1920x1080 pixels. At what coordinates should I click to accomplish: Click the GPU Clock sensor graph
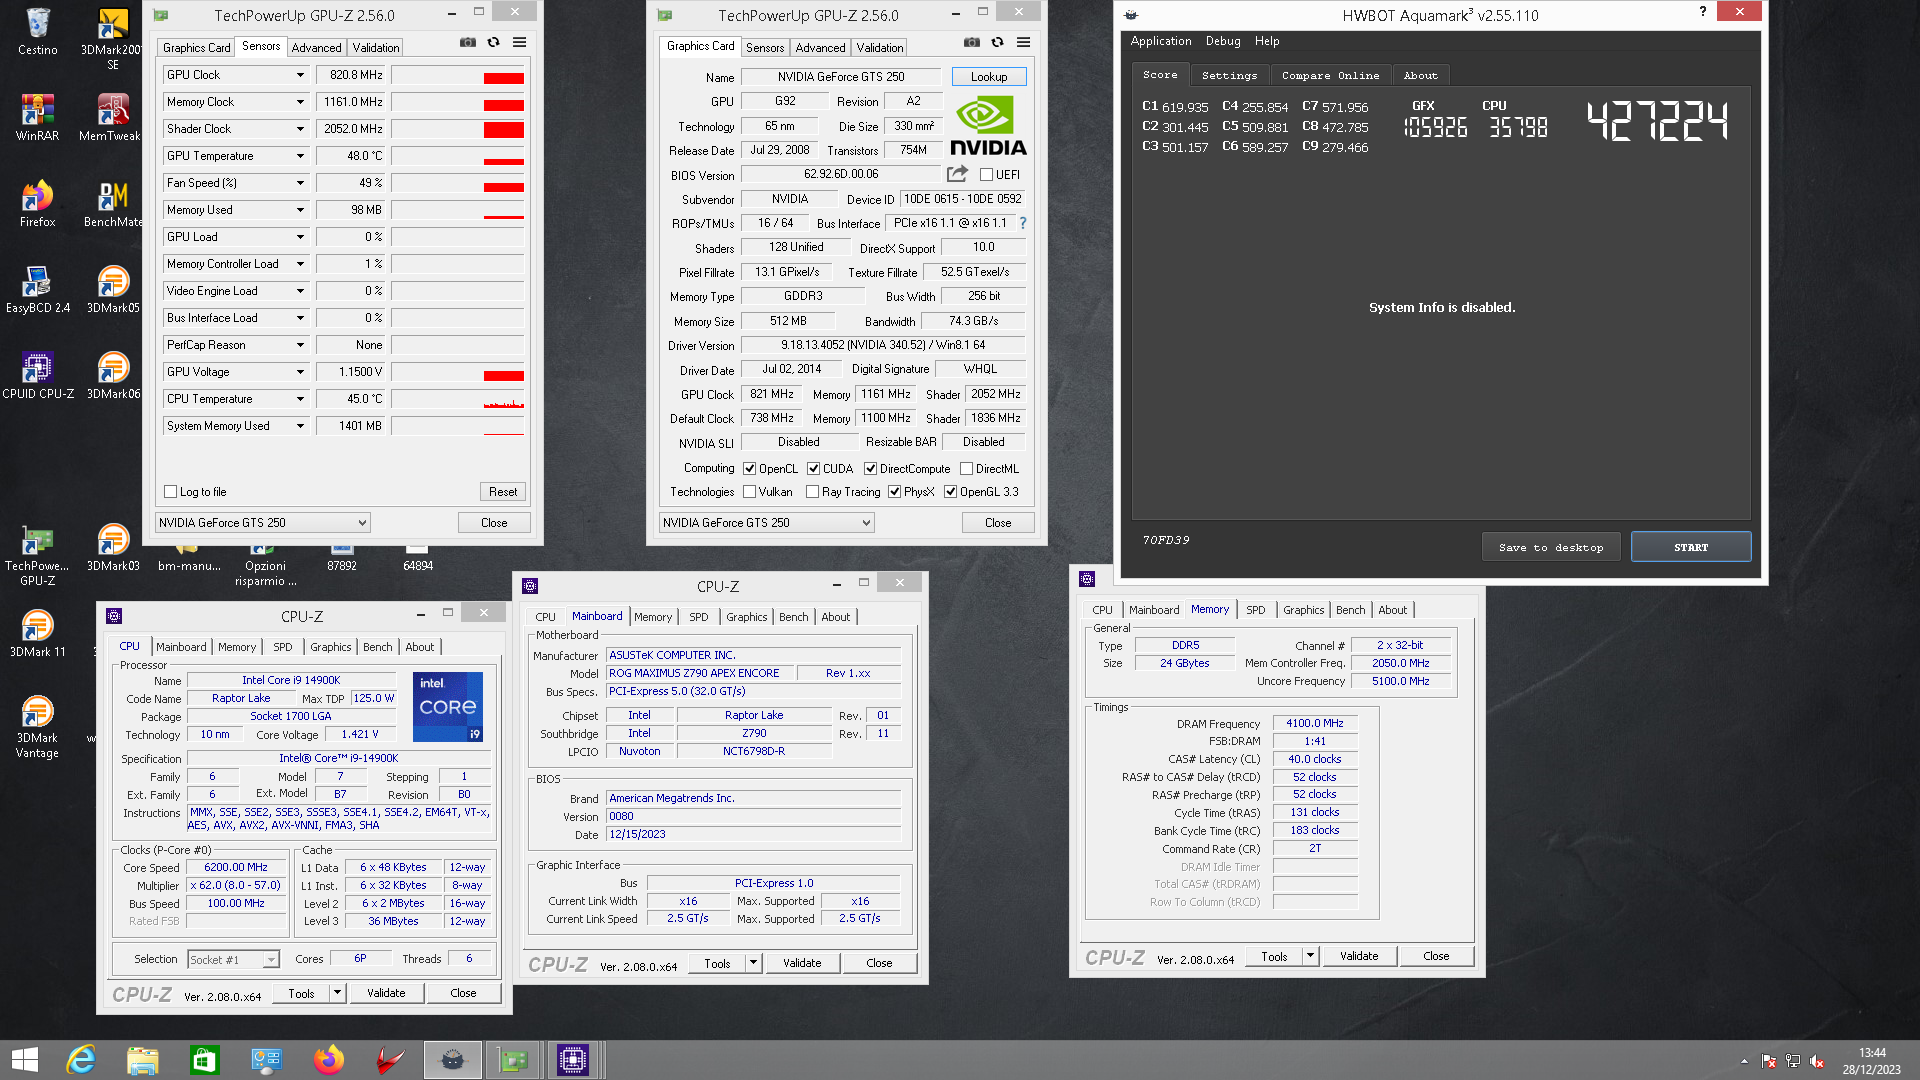[458, 75]
